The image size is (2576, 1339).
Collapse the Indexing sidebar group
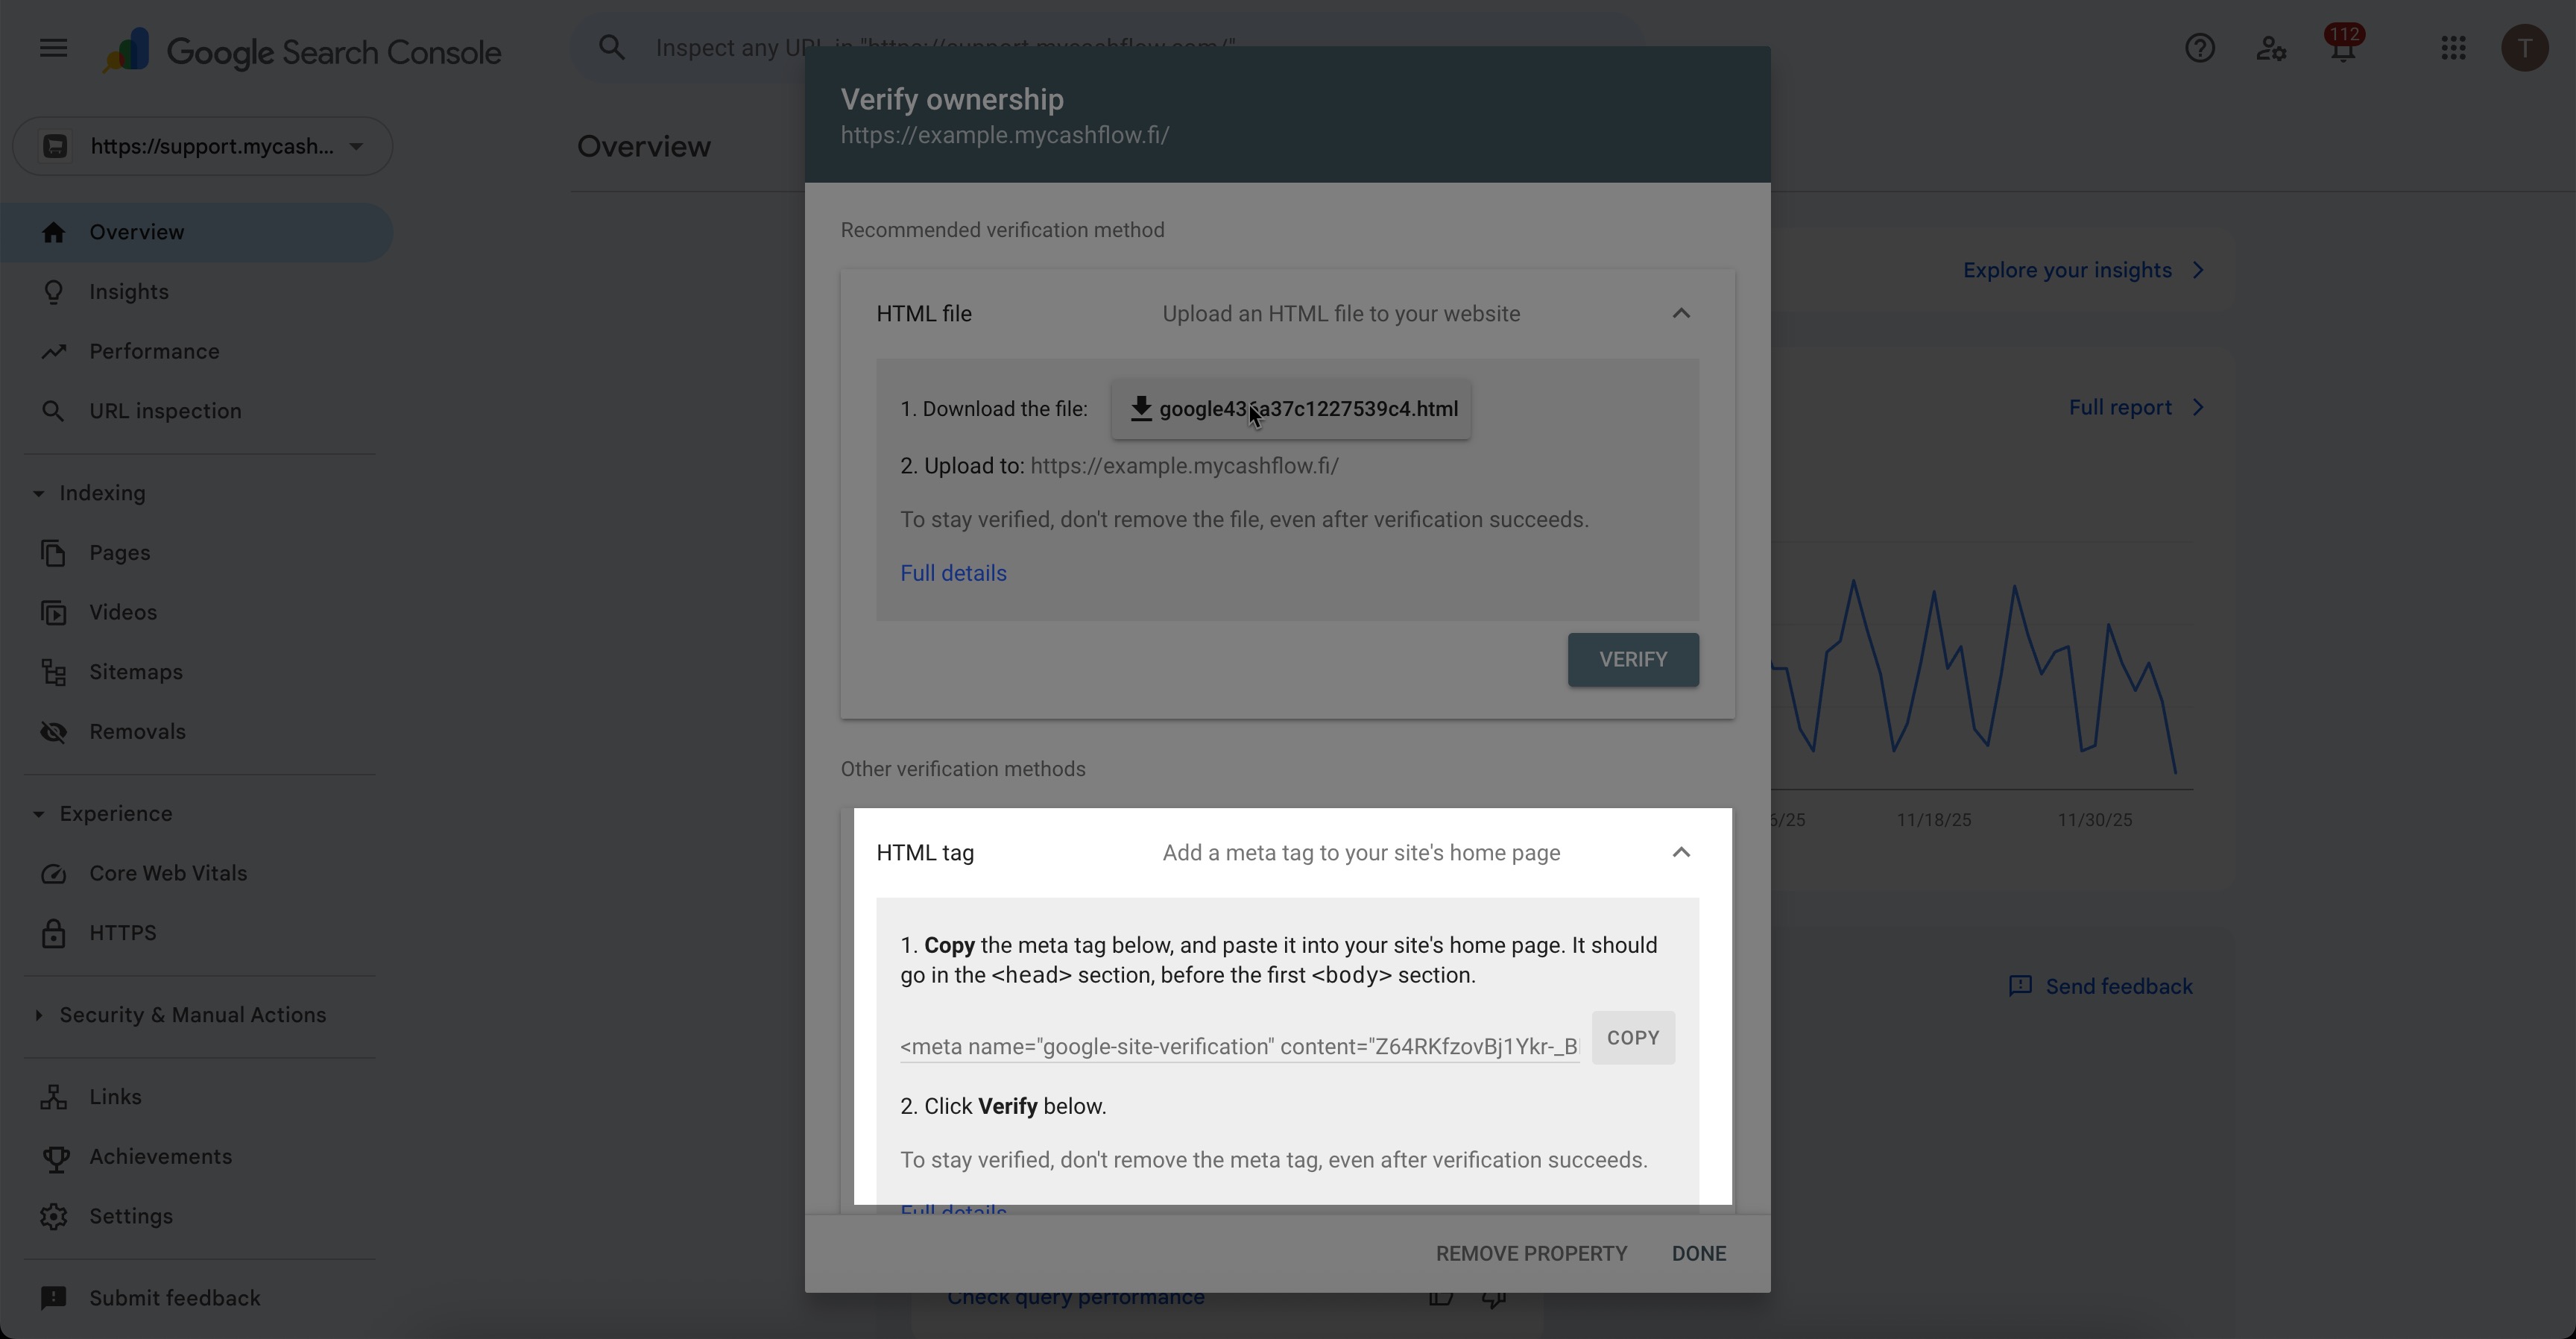(x=38, y=494)
